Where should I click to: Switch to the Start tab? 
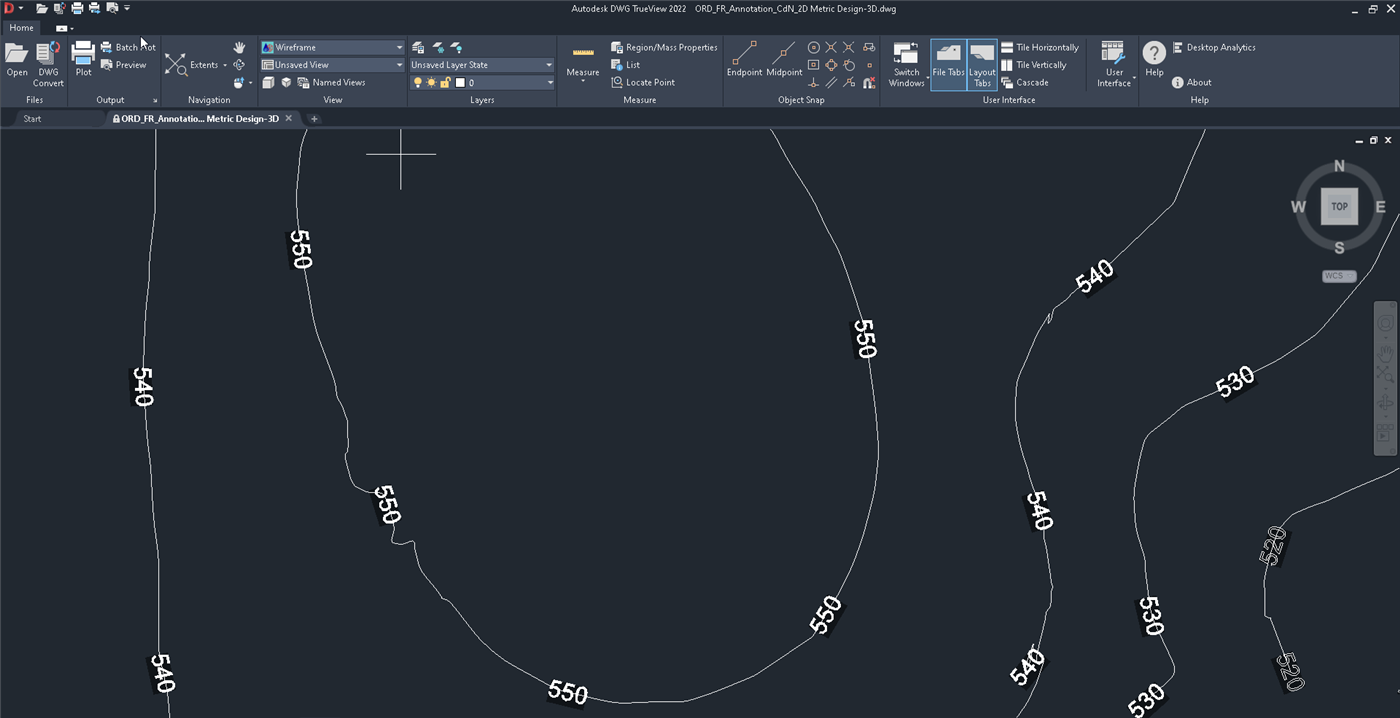click(32, 119)
